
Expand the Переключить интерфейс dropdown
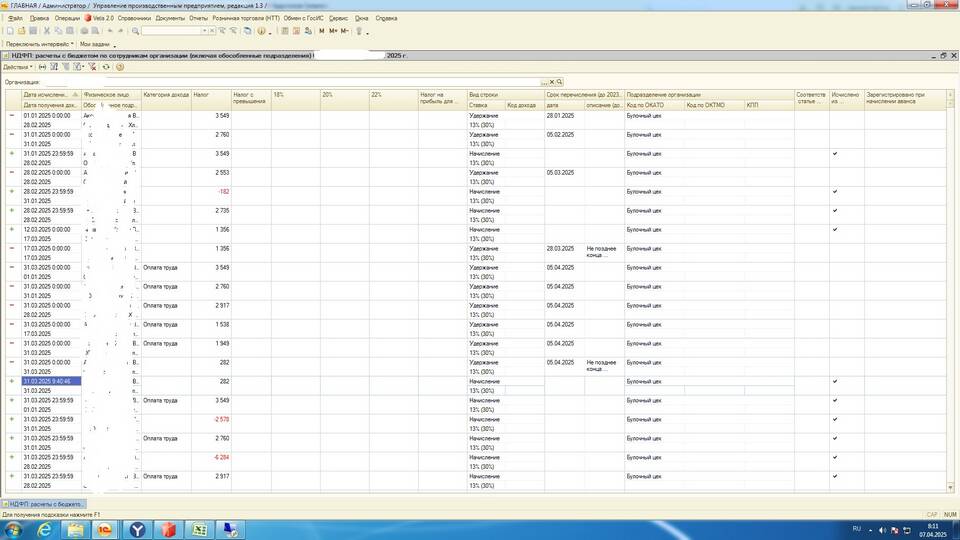pos(40,44)
